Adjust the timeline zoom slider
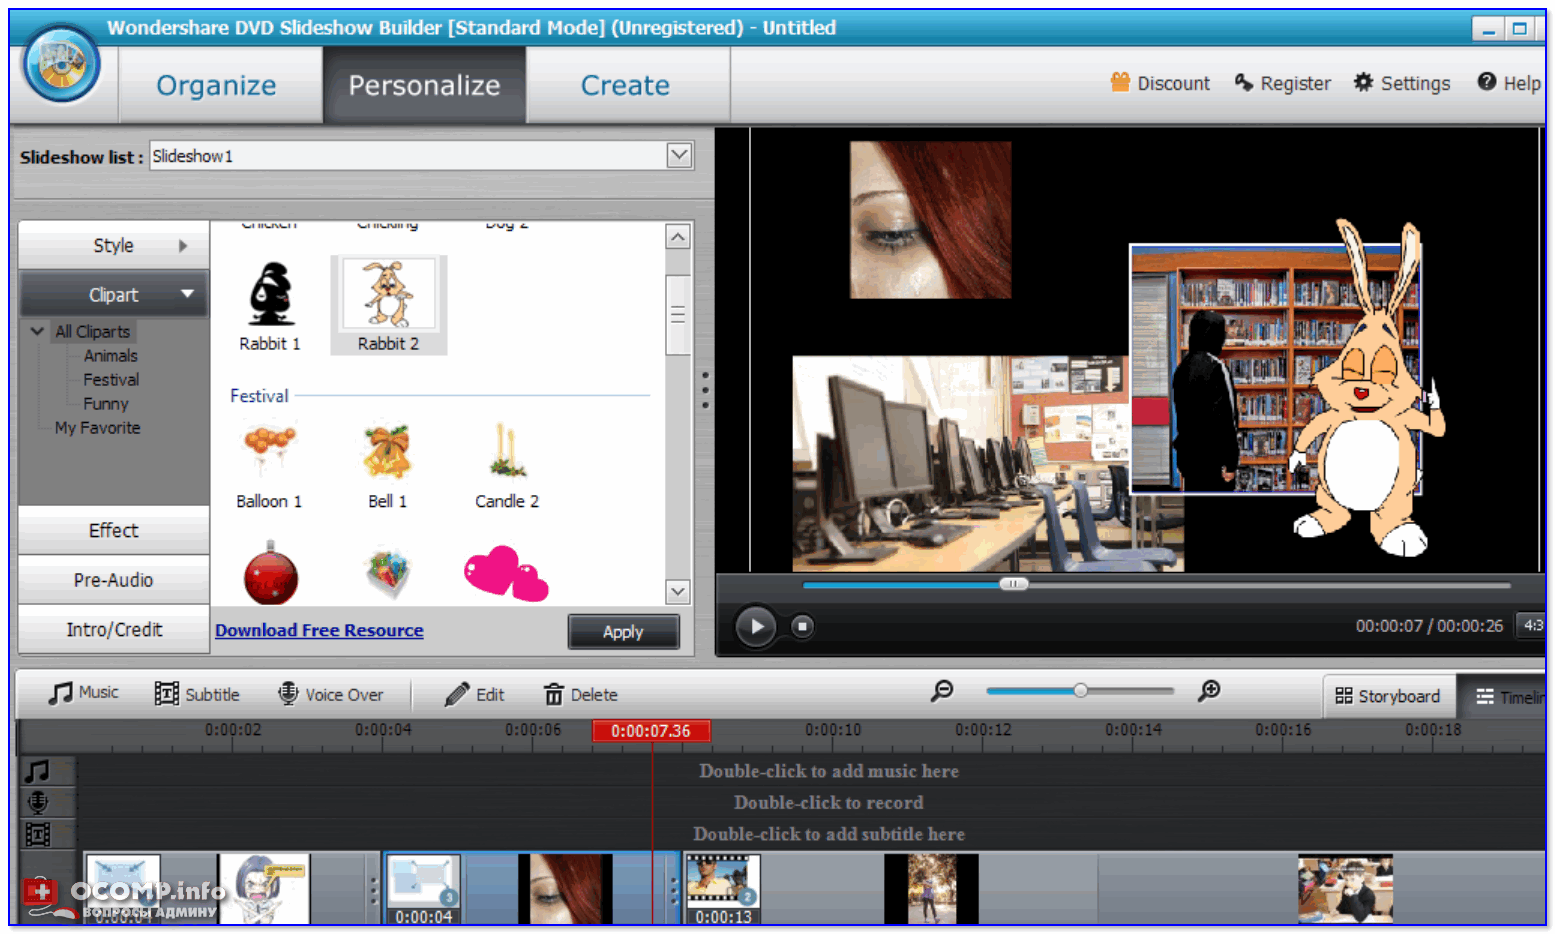 (x=1080, y=690)
